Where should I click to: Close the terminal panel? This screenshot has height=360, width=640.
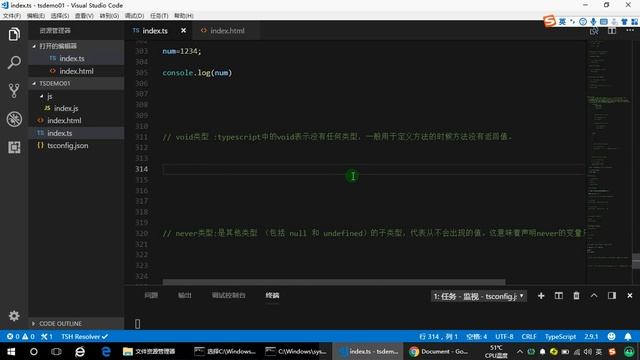tap(629, 296)
